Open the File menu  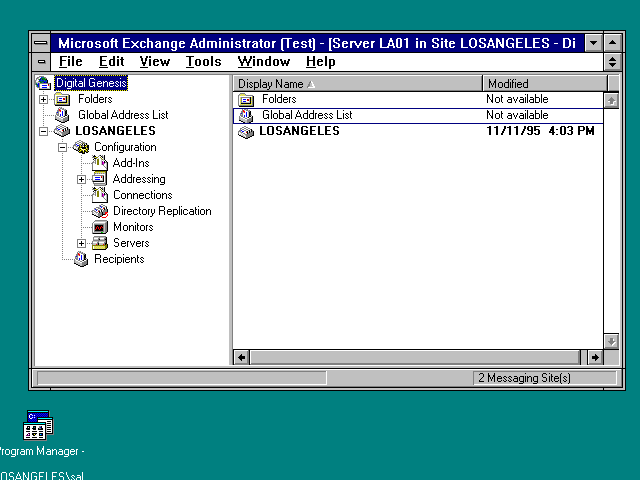[71, 62]
